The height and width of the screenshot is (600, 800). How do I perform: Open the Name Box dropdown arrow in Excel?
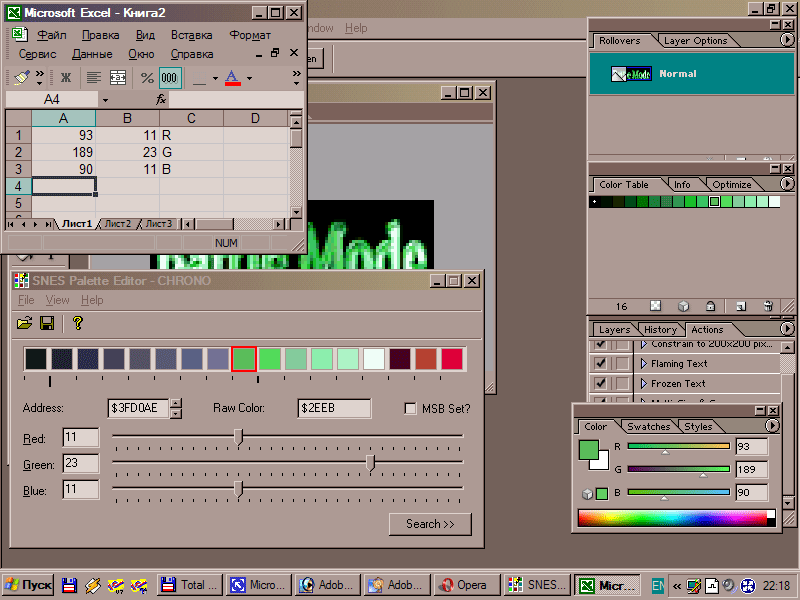[x=105, y=99]
